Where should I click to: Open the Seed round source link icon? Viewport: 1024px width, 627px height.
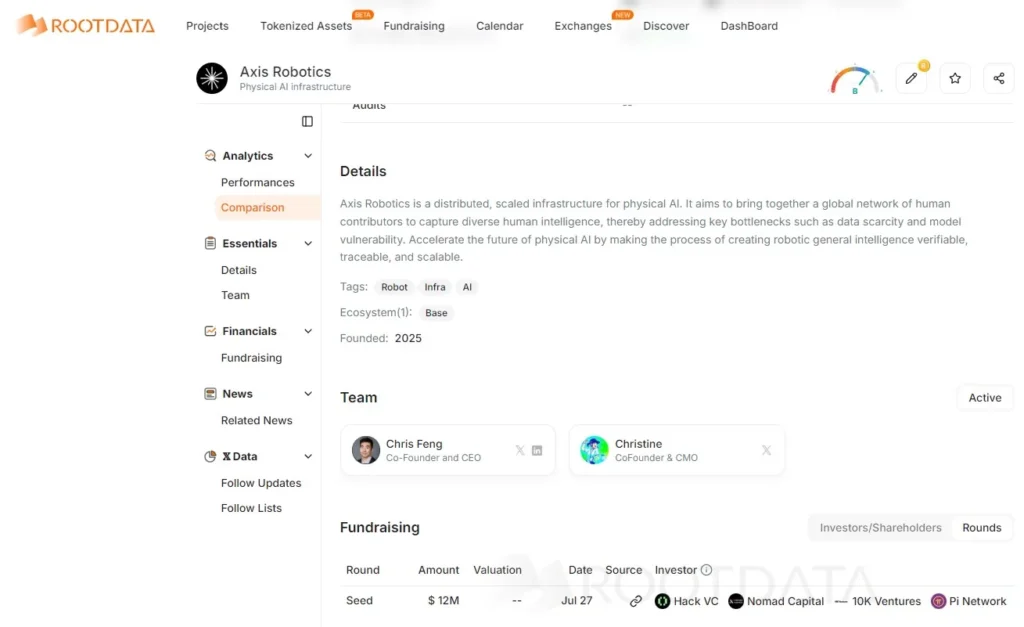(635, 601)
